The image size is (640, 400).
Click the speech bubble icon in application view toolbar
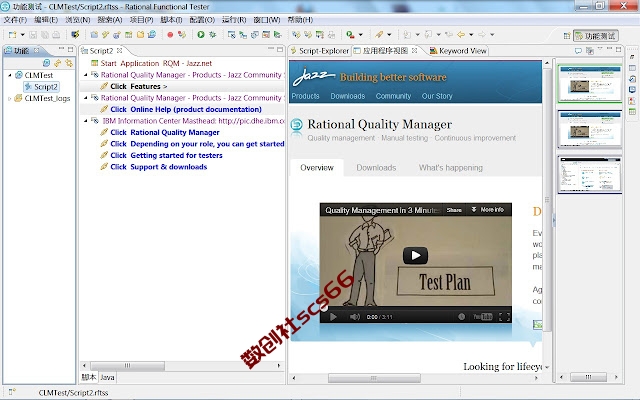pyautogui.click(x=578, y=51)
